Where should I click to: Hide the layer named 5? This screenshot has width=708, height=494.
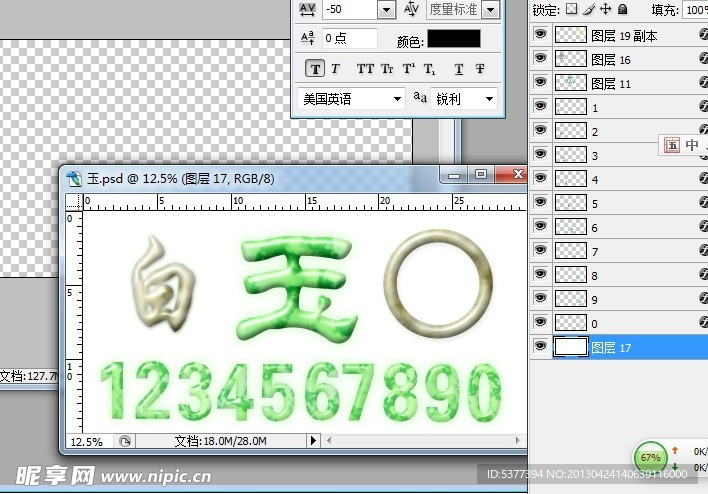[x=541, y=203]
